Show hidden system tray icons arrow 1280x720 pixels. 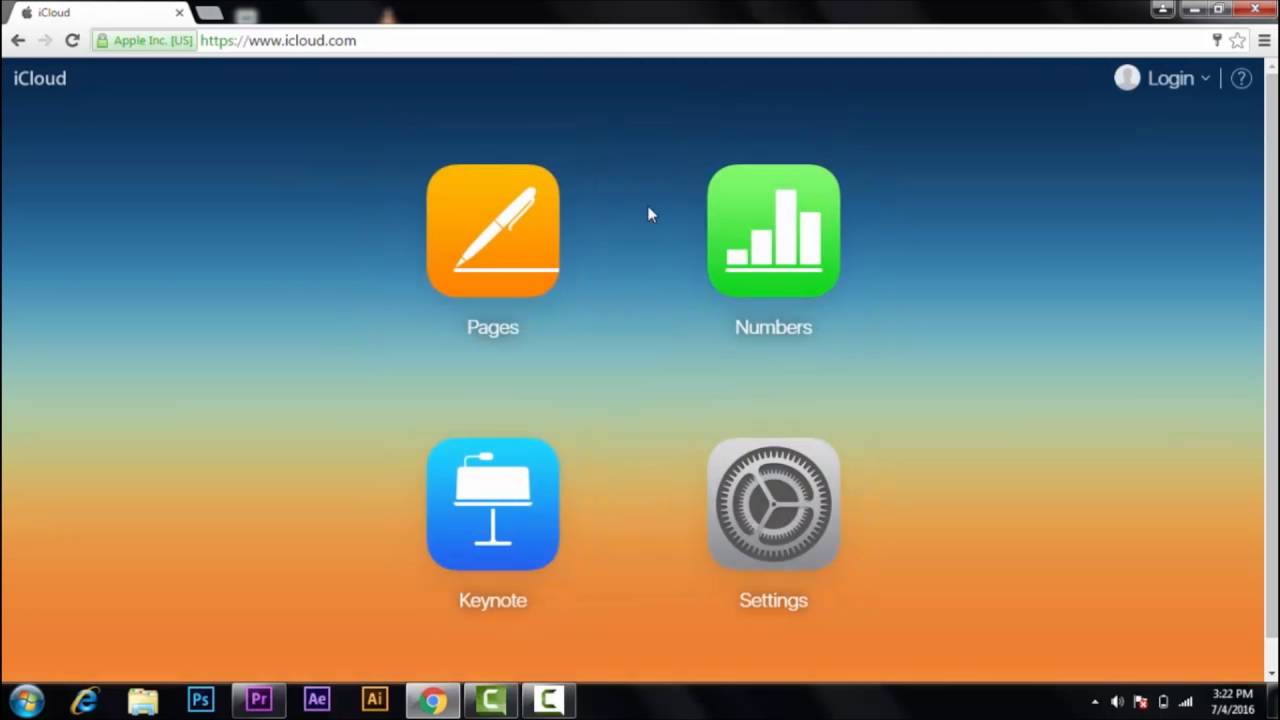(1095, 702)
